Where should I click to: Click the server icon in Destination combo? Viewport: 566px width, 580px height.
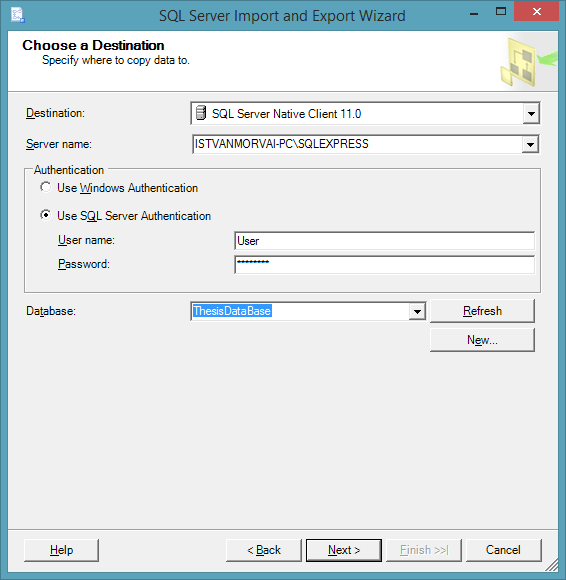(x=201, y=113)
